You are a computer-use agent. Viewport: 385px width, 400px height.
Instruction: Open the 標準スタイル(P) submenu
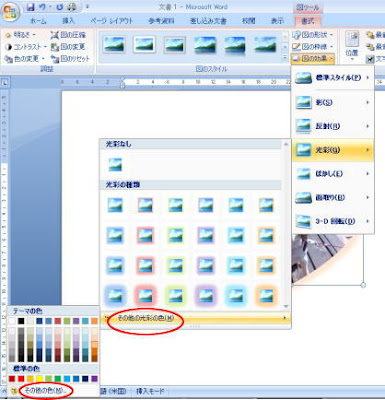[333, 78]
